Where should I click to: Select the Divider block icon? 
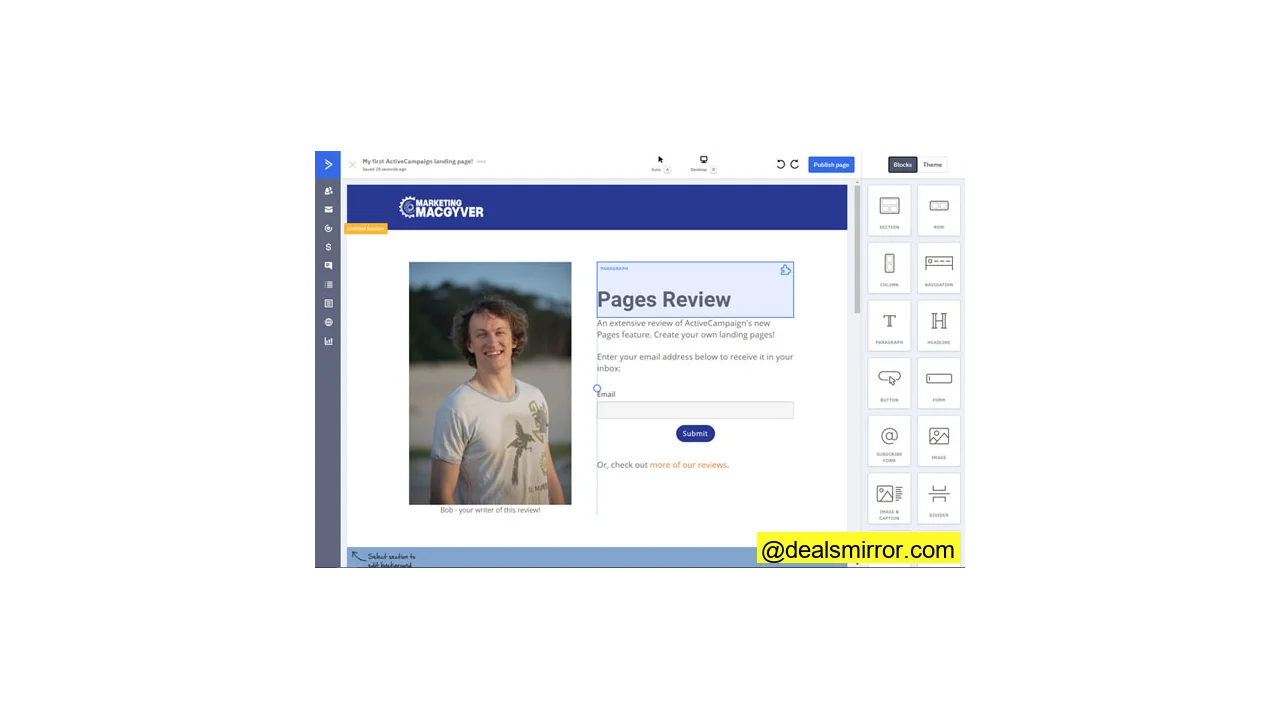point(938,497)
